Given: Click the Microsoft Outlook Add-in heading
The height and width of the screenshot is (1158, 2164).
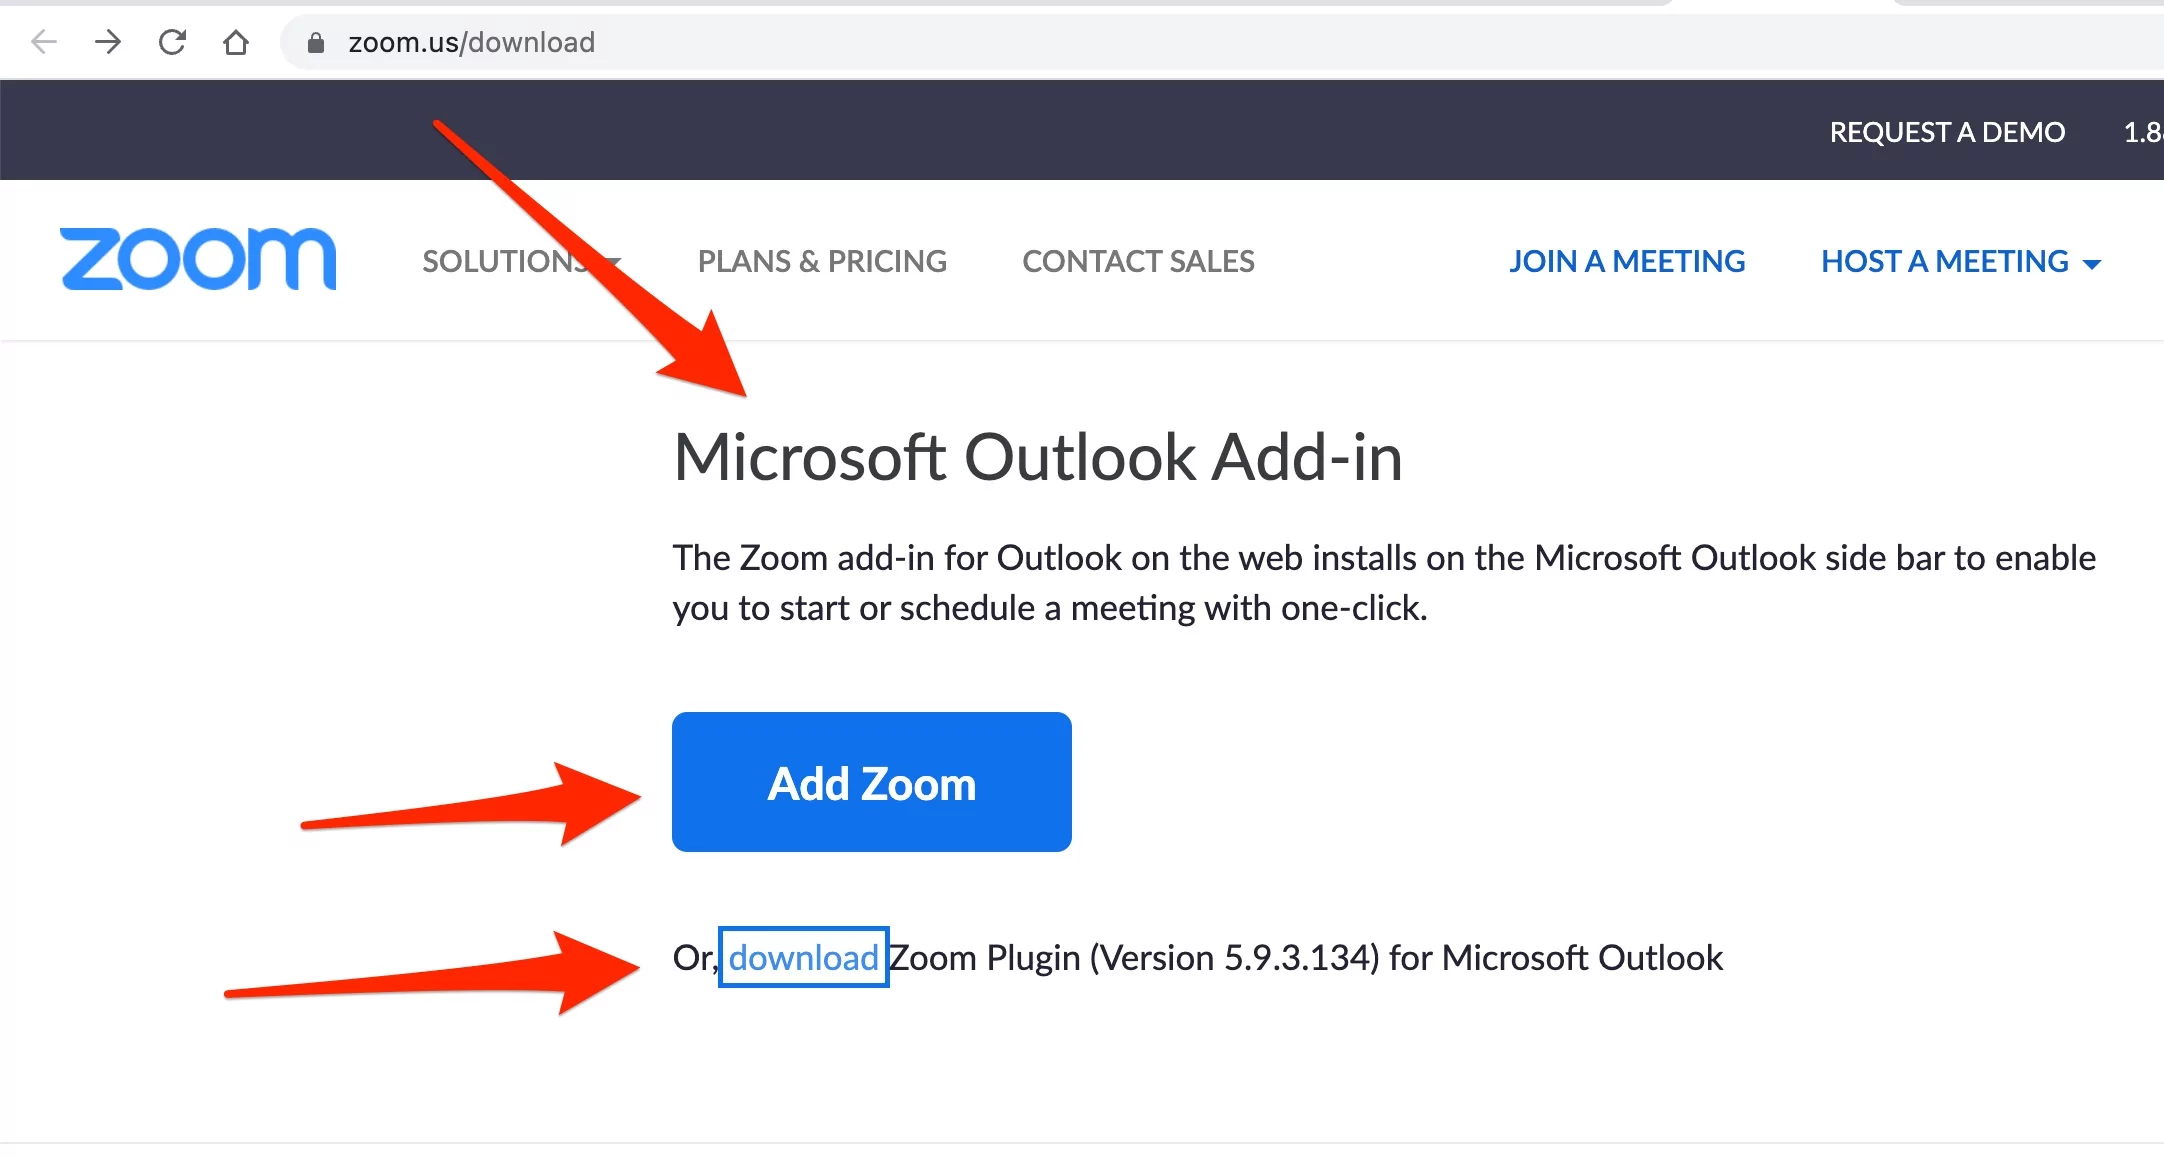Looking at the screenshot, I should (1038, 457).
